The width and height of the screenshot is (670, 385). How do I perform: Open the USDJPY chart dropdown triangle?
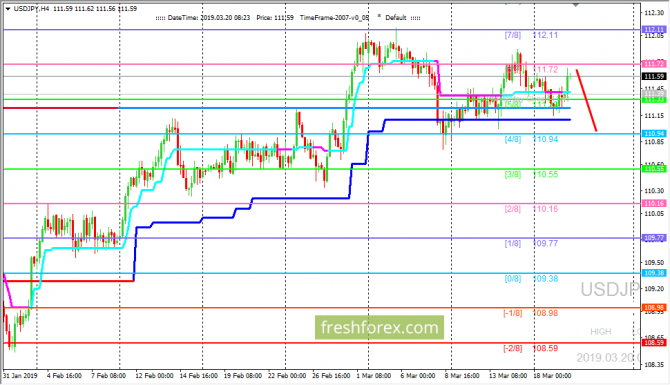[7, 9]
